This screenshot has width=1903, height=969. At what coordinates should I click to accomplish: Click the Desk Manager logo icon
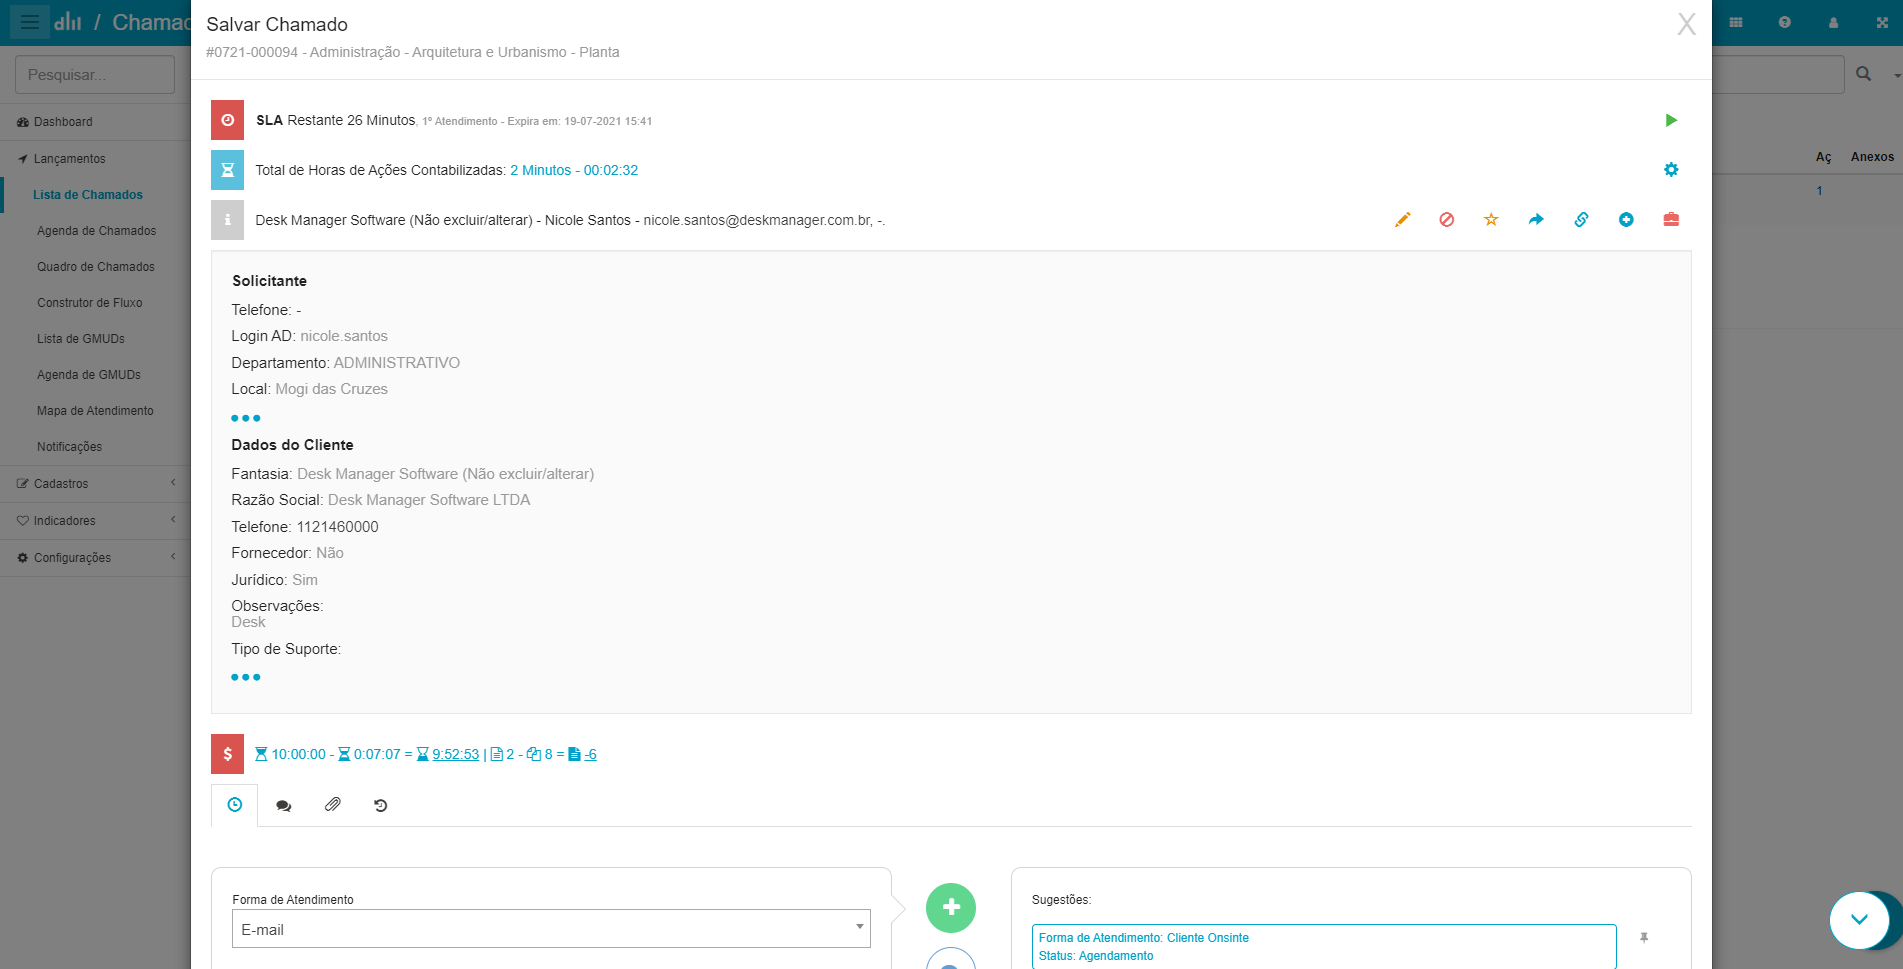(68, 21)
